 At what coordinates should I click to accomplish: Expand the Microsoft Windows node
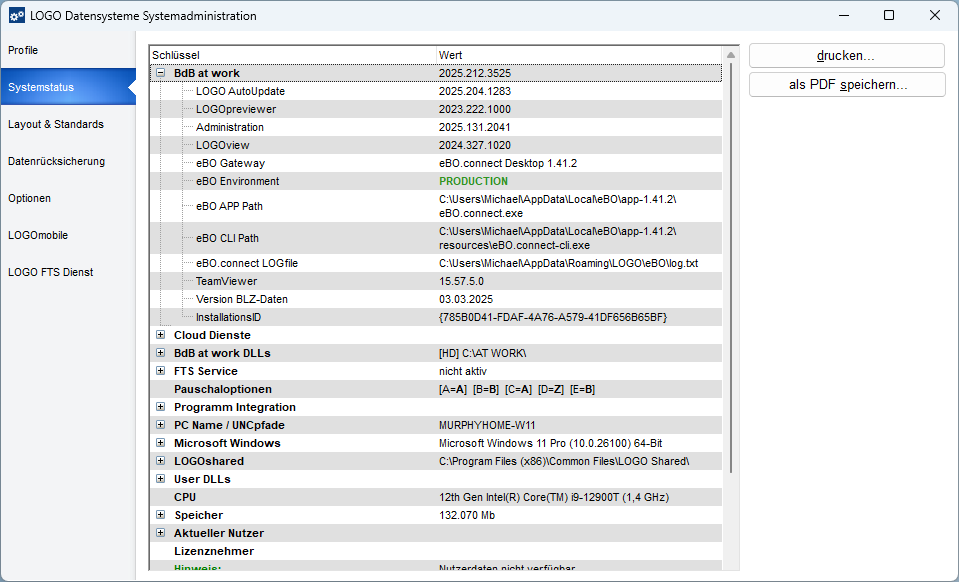(160, 443)
